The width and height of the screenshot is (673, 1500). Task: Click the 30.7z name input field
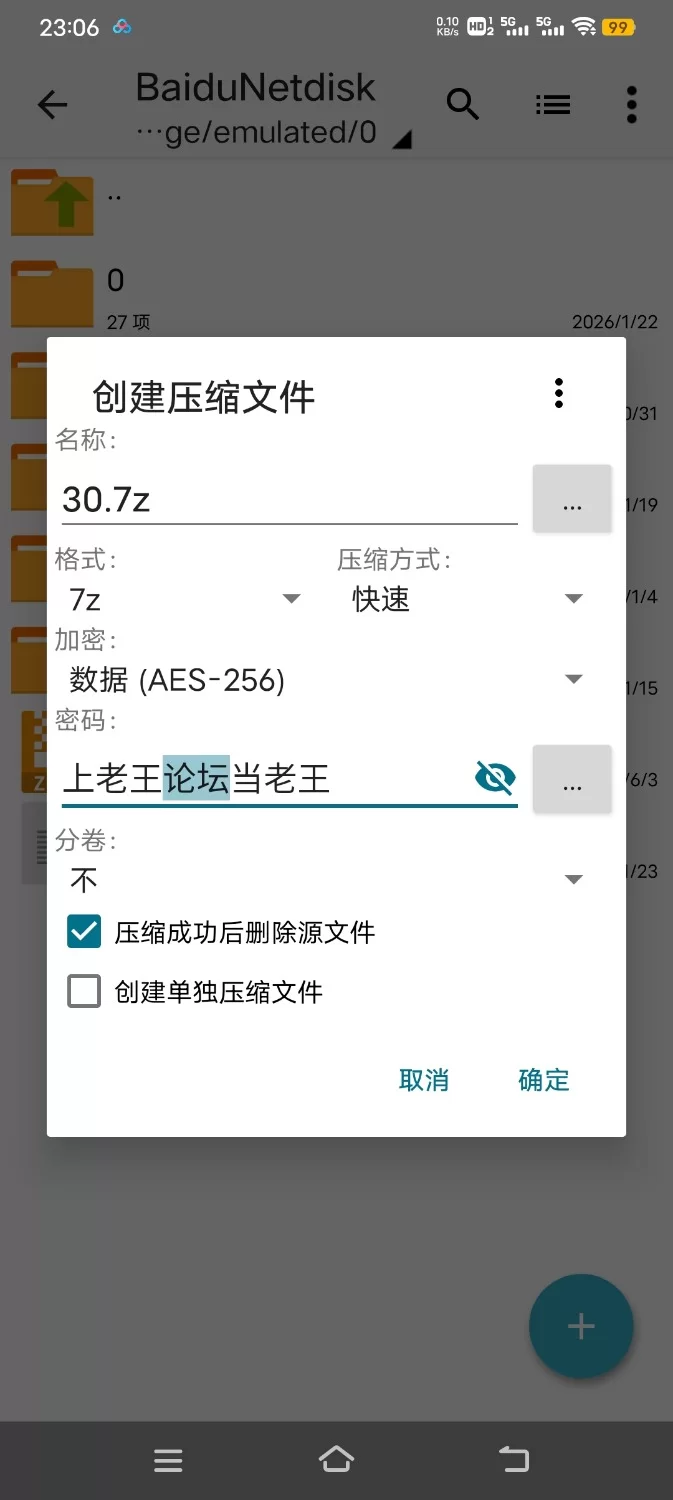[288, 498]
